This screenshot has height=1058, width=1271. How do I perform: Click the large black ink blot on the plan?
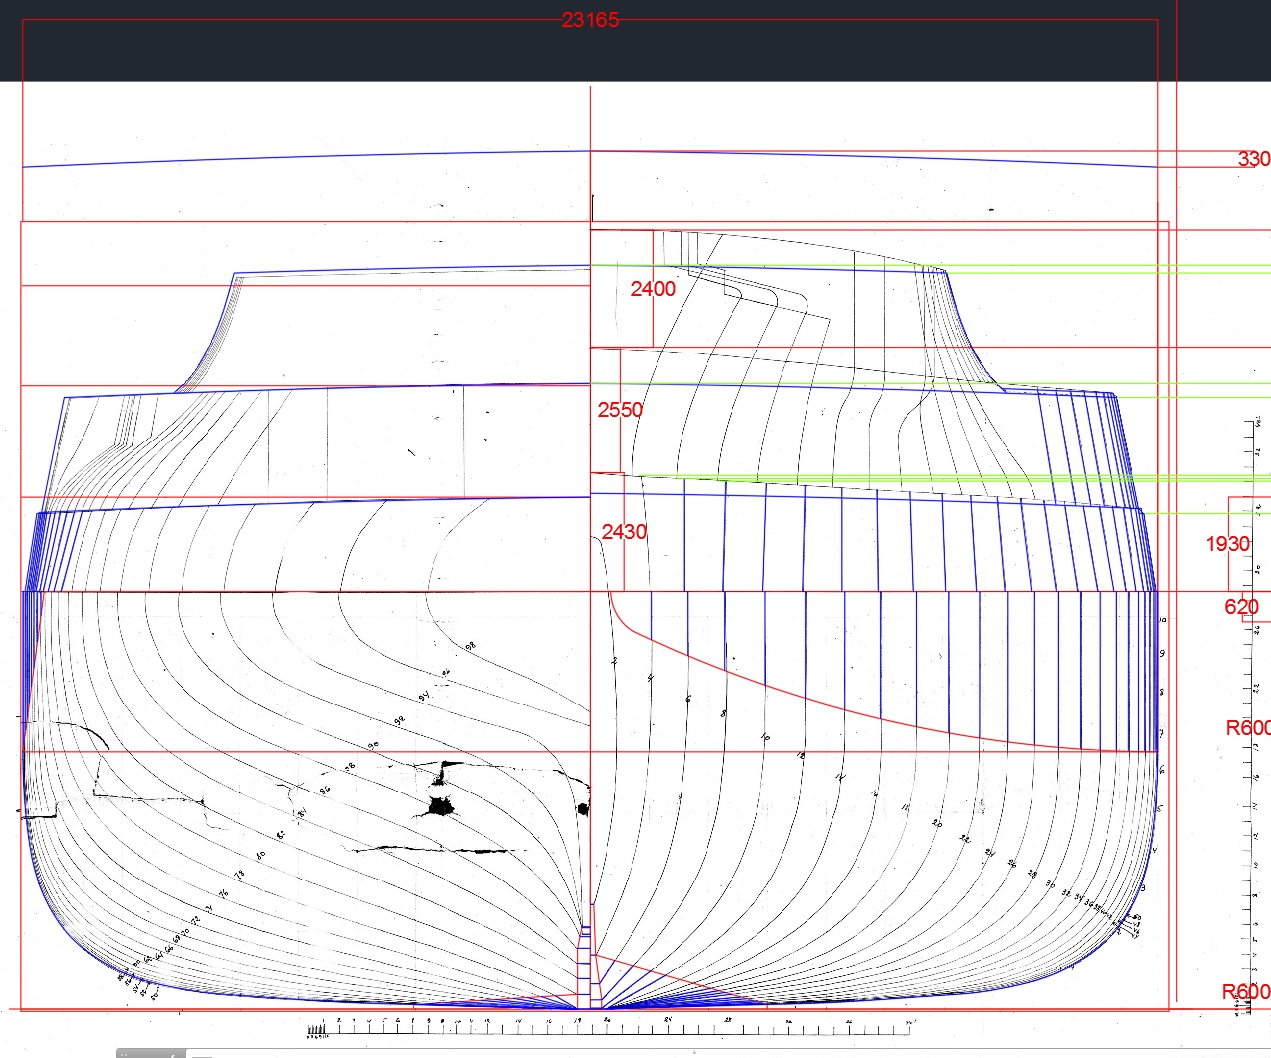[439, 805]
